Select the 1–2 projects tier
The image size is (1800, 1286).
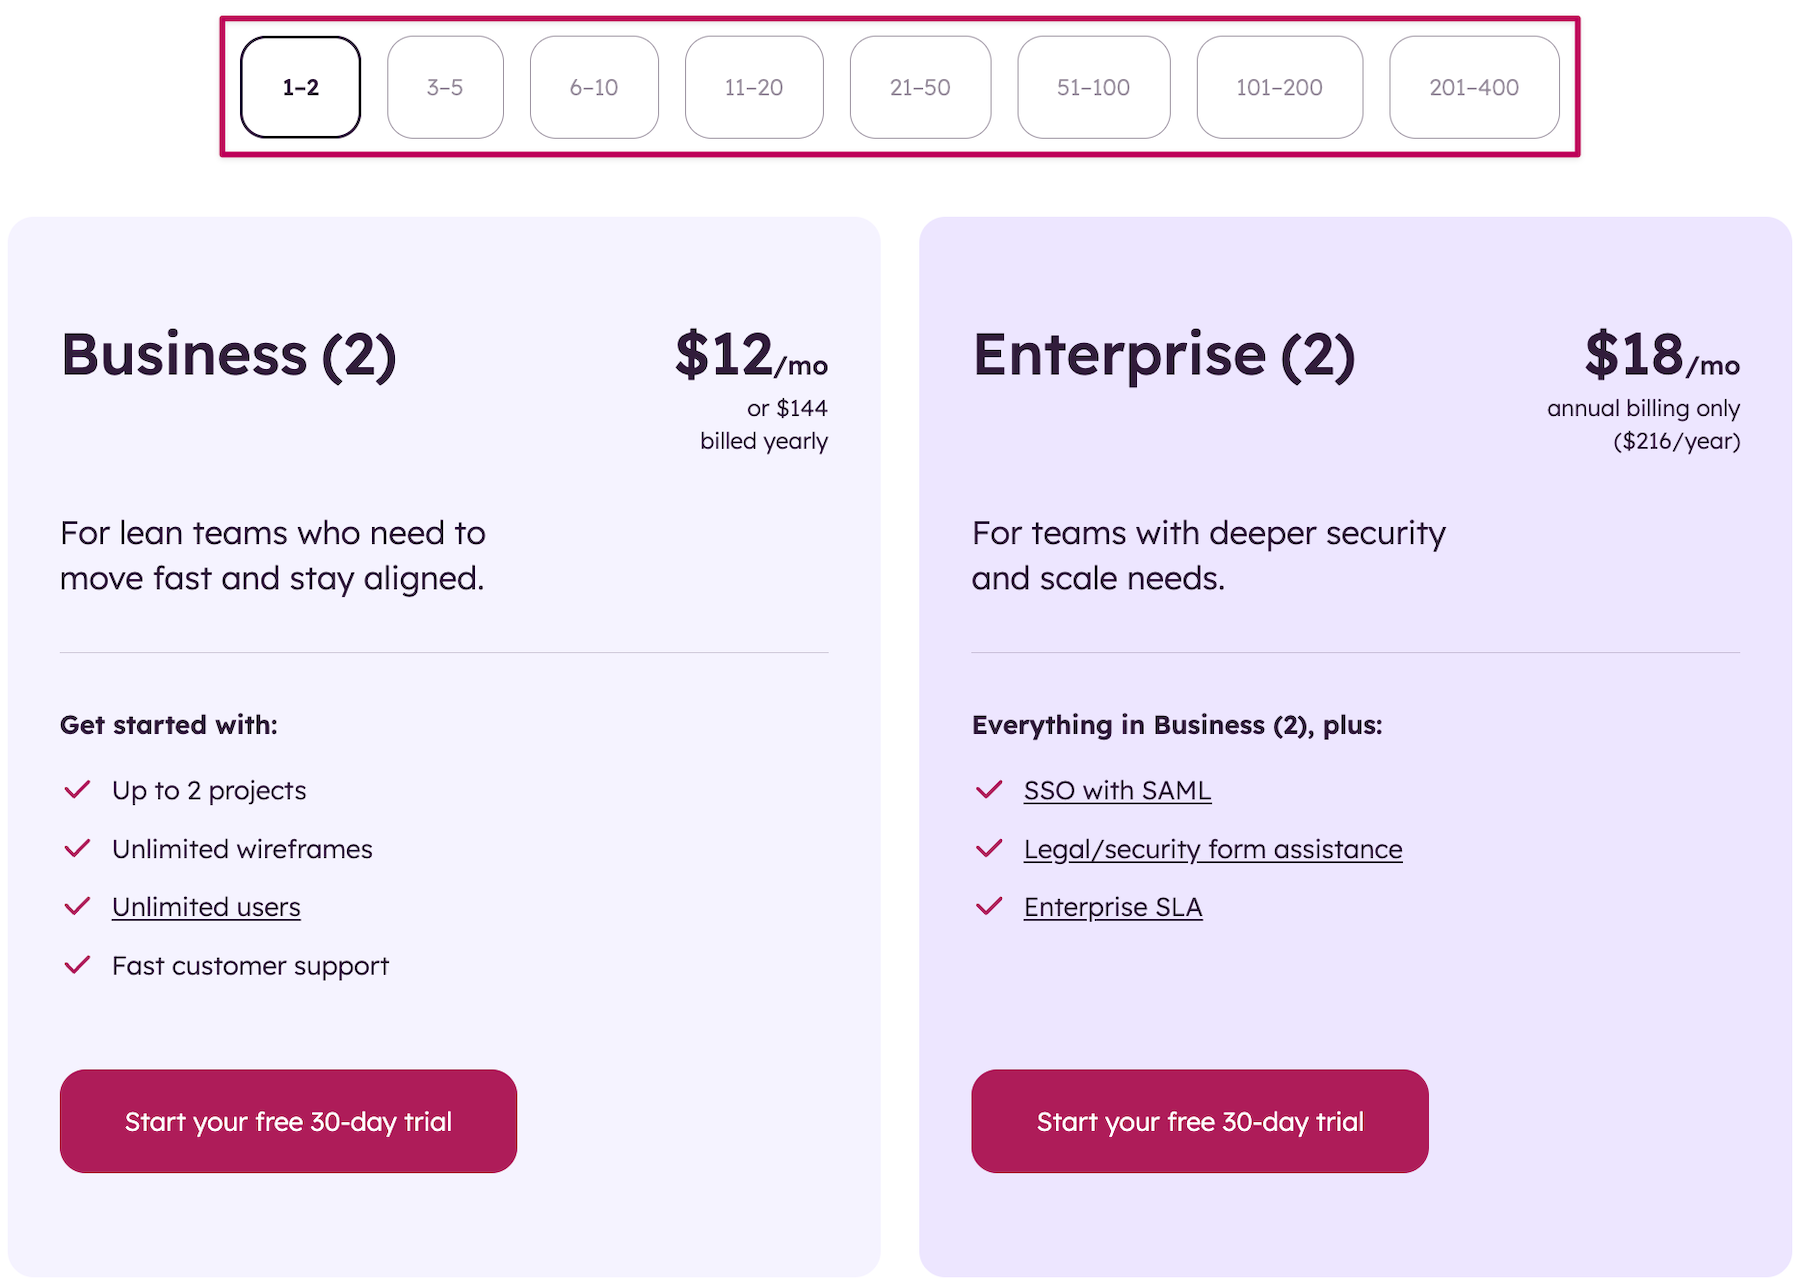click(x=300, y=87)
